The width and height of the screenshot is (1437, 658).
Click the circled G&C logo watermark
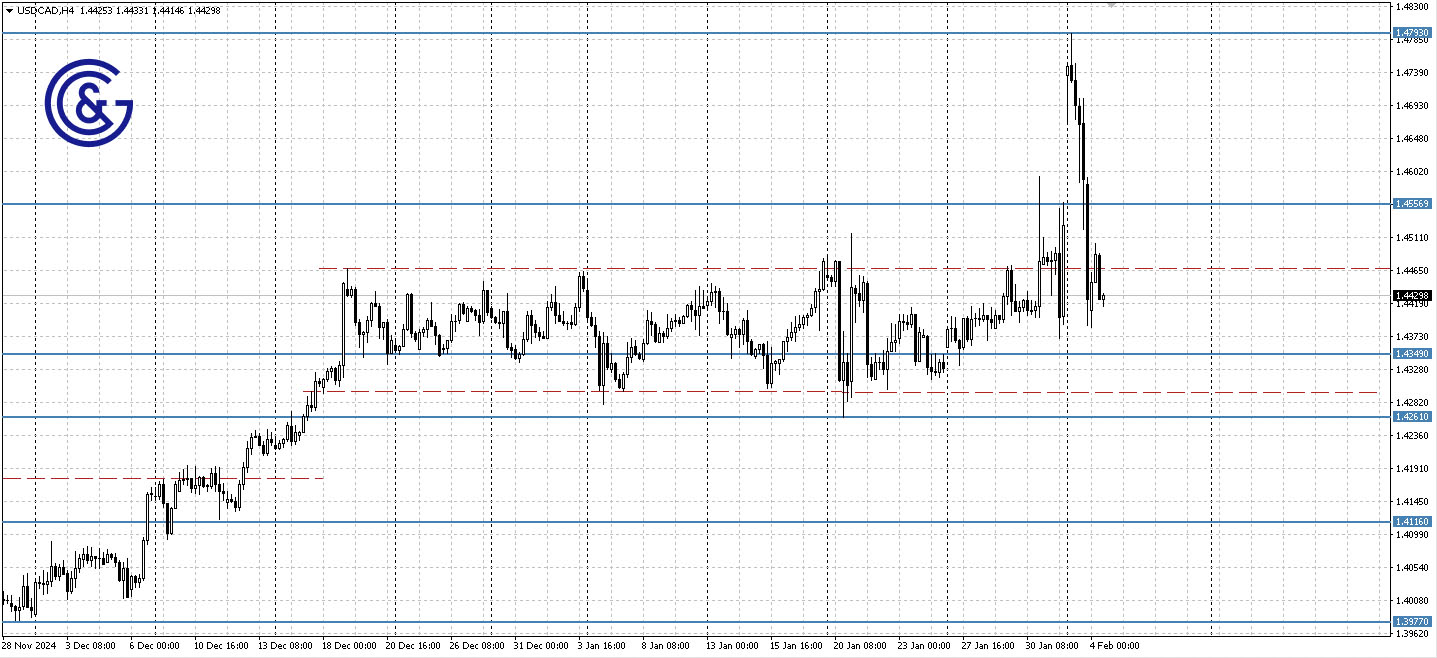pyautogui.click(x=88, y=100)
